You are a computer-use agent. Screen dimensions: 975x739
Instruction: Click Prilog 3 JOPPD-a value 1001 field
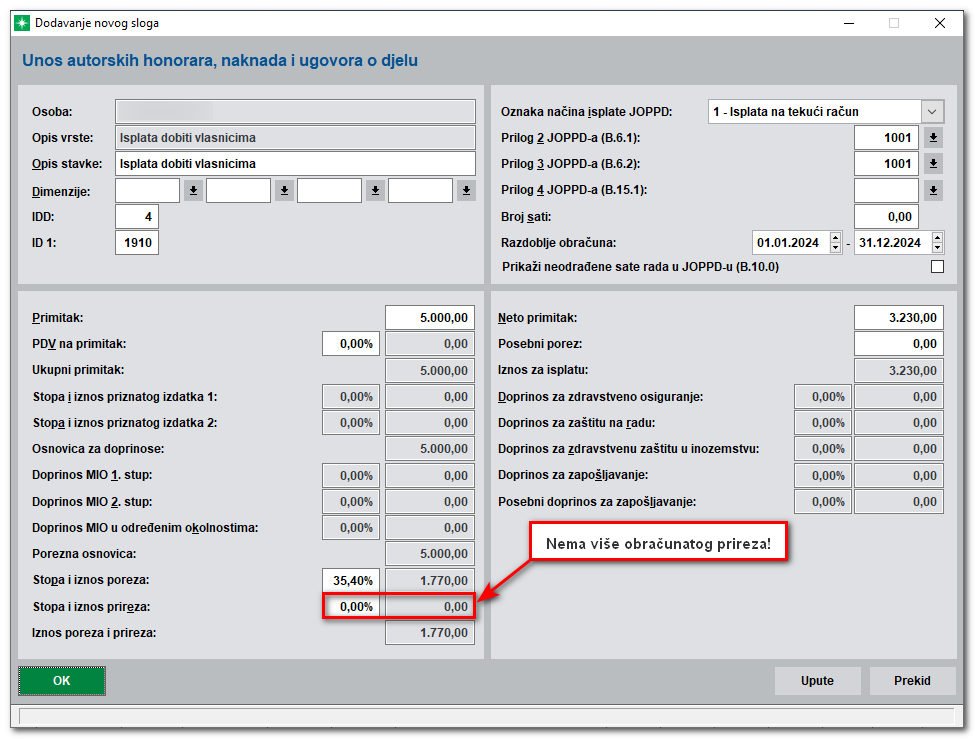click(x=886, y=164)
